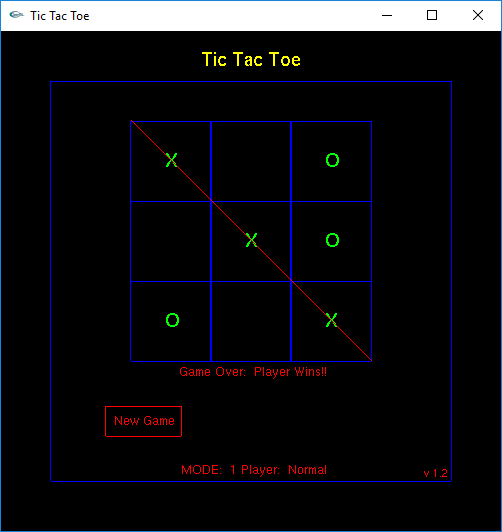Maximize the Tic Tac Toe window

[432, 15]
